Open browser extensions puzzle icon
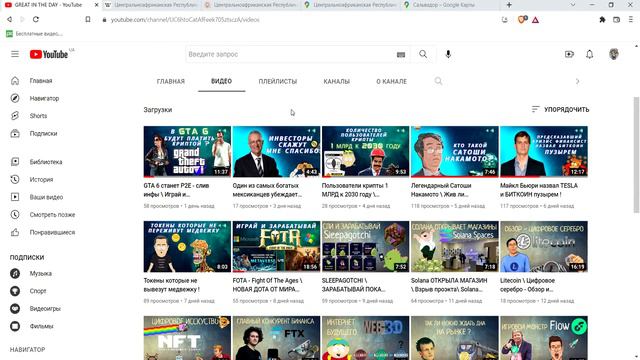The height and width of the screenshot is (360, 640). (602, 19)
